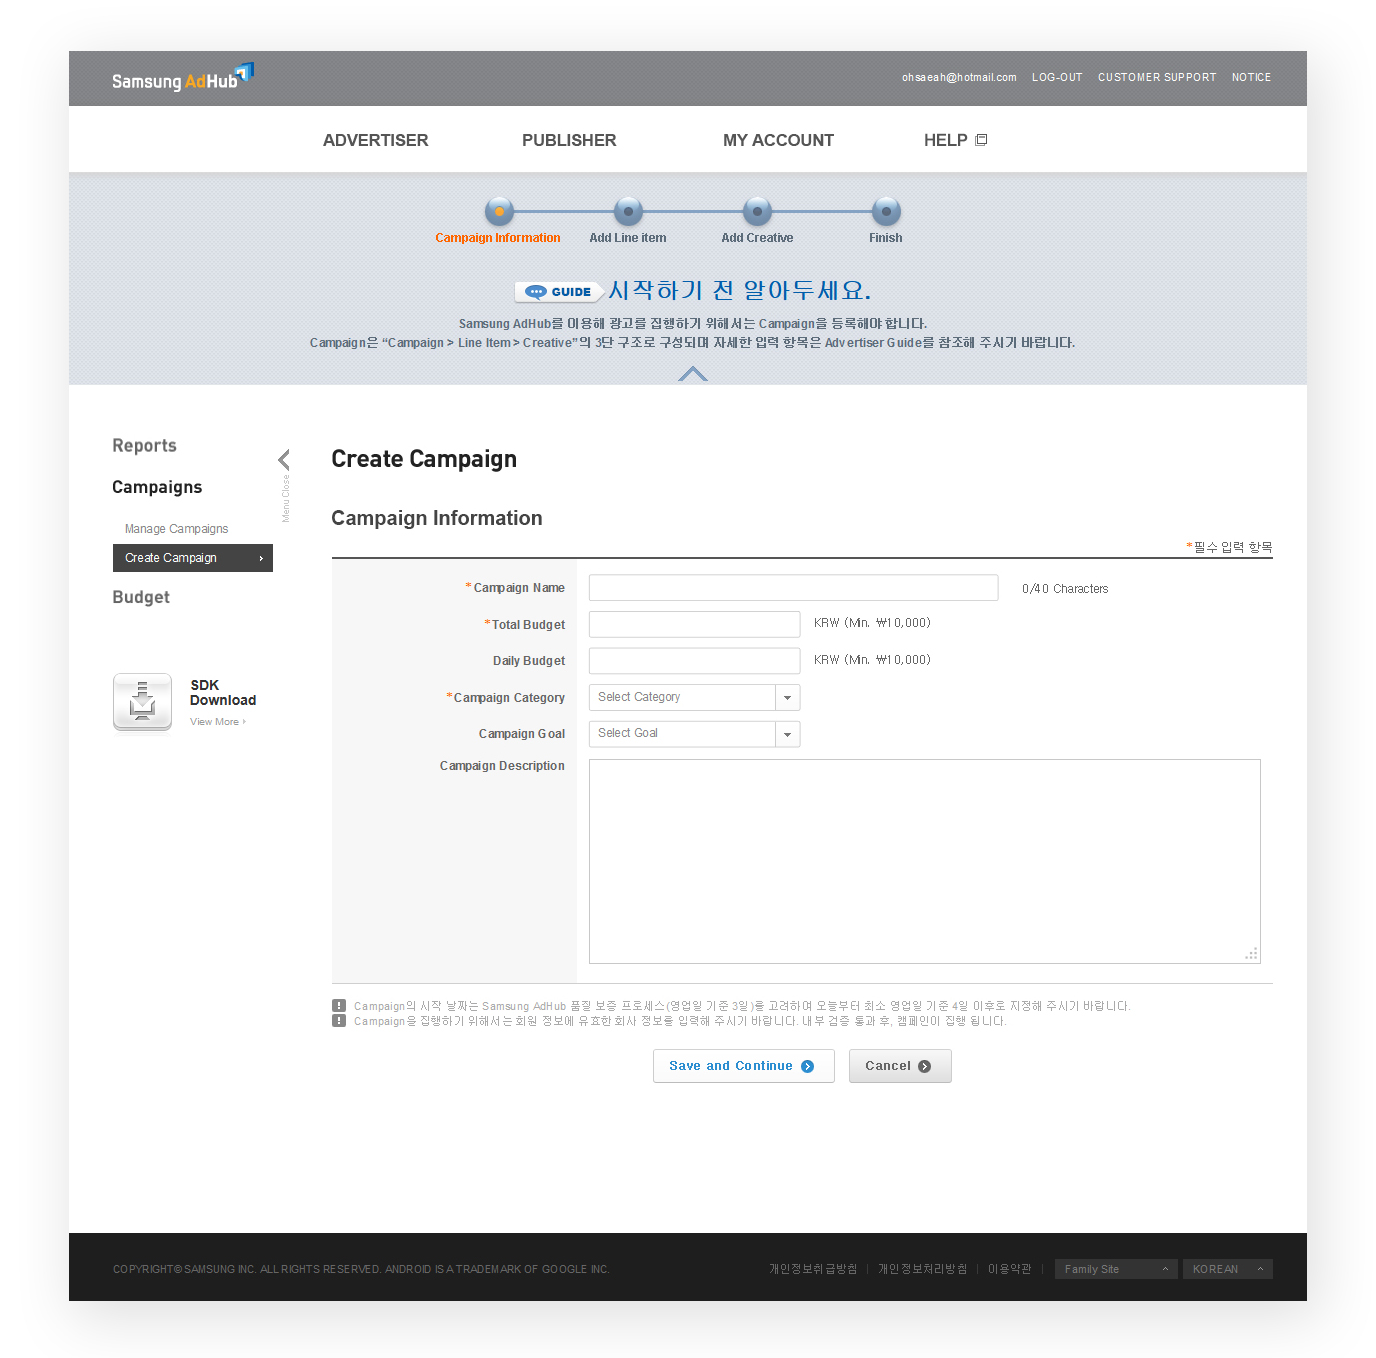Select Manage Campaigns in sidebar
The image size is (1376, 1358).
[176, 529]
